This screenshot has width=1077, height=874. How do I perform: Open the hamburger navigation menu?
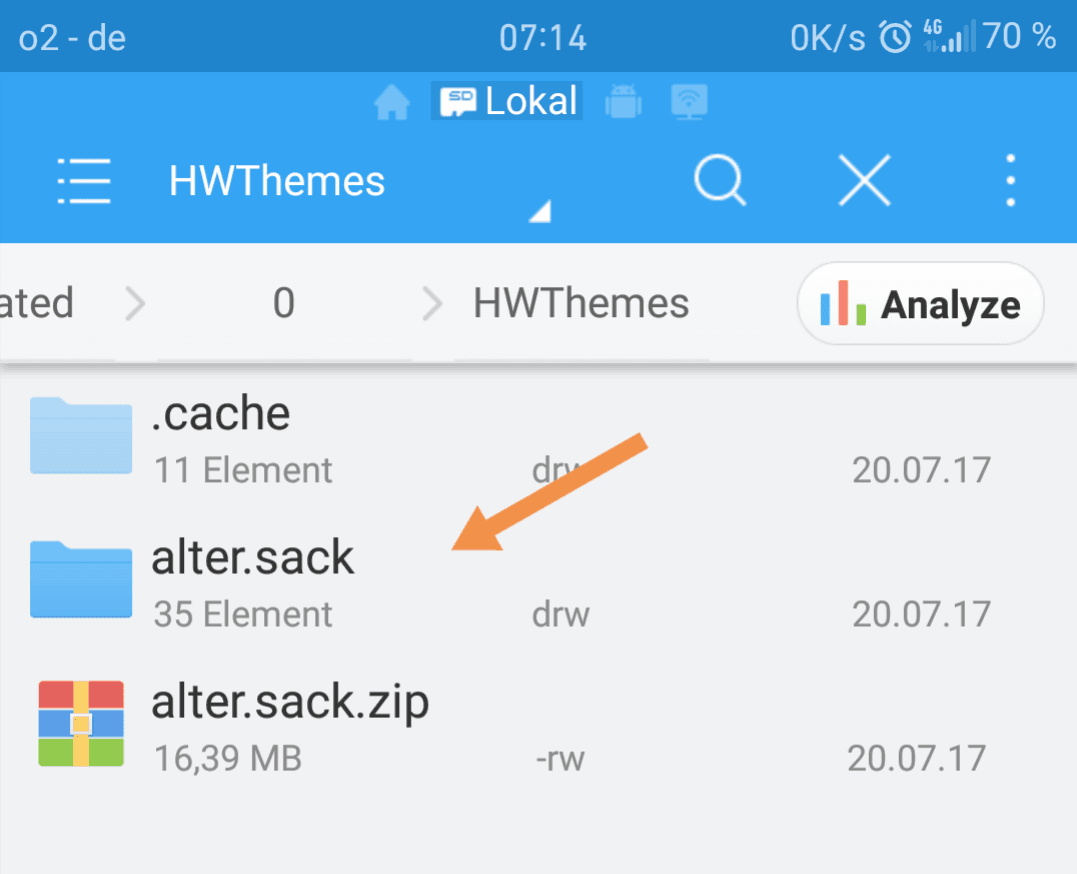(84, 181)
